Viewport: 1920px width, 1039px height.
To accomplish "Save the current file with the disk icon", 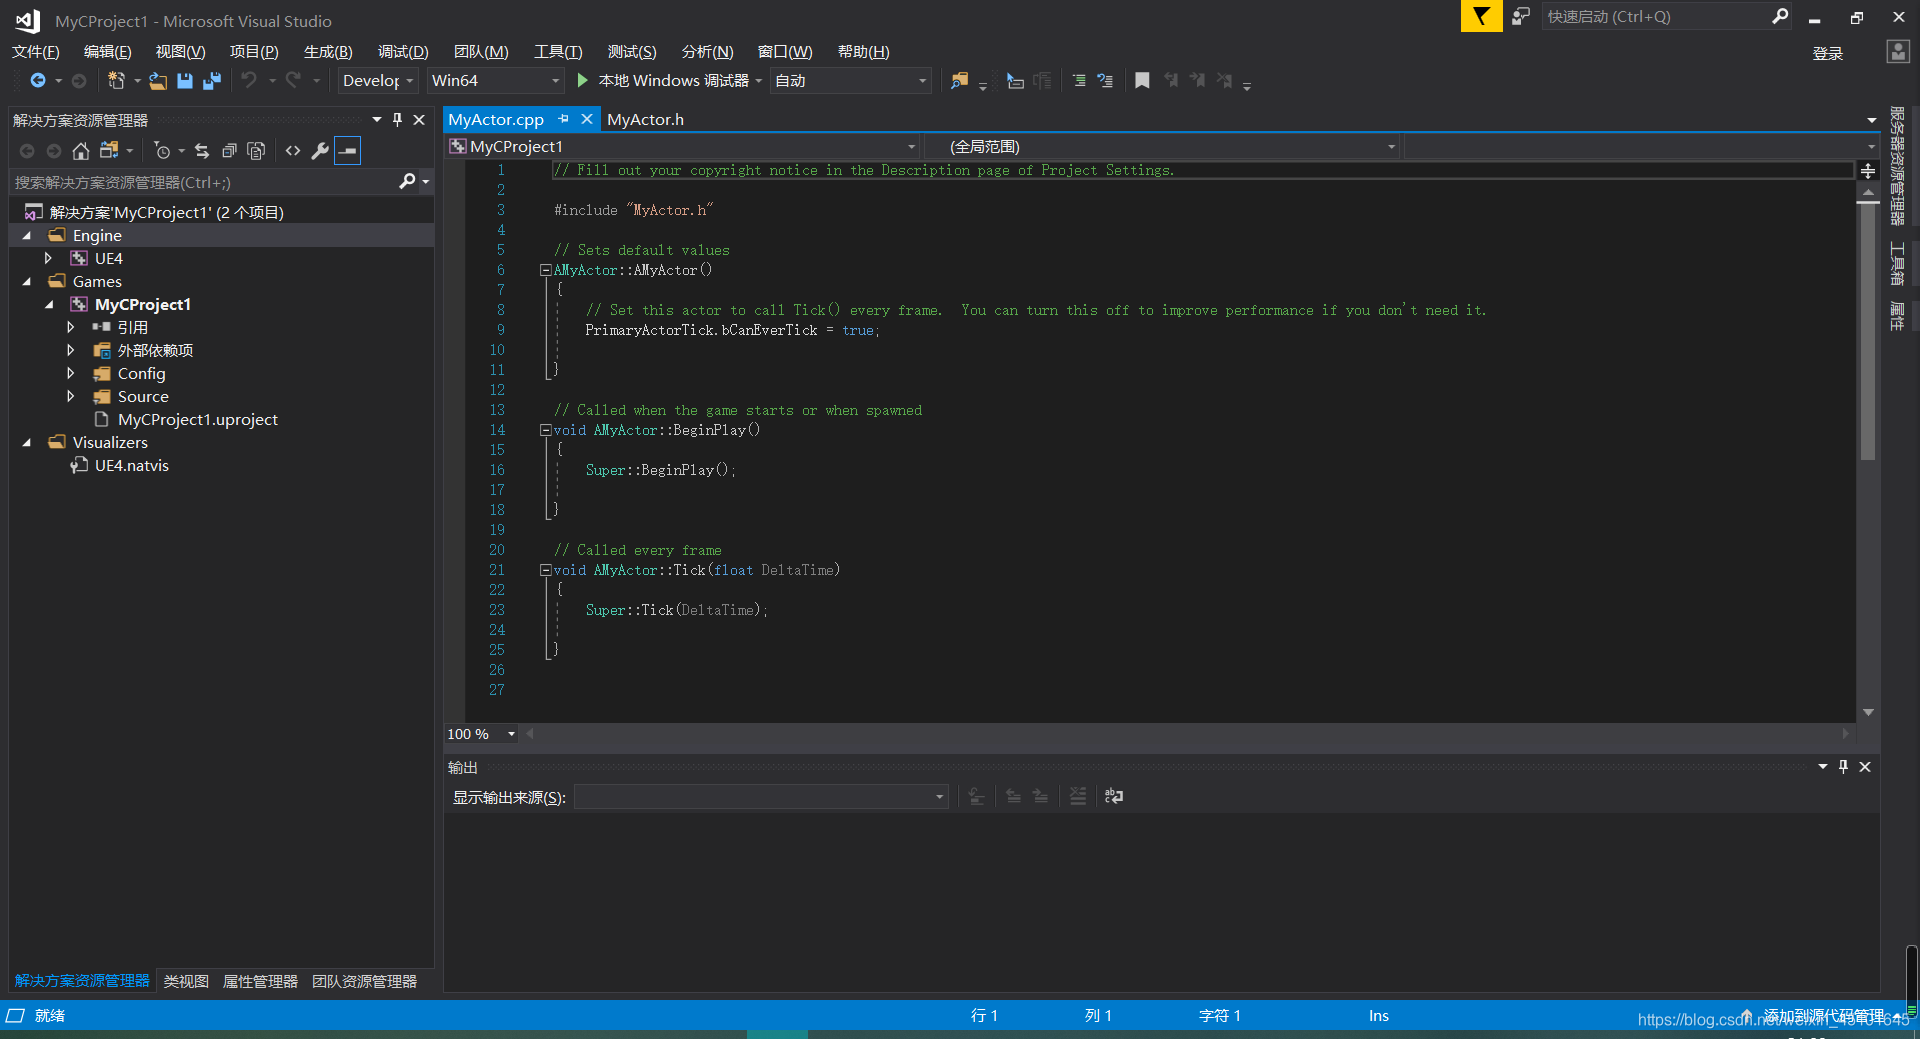I will (x=185, y=81).
